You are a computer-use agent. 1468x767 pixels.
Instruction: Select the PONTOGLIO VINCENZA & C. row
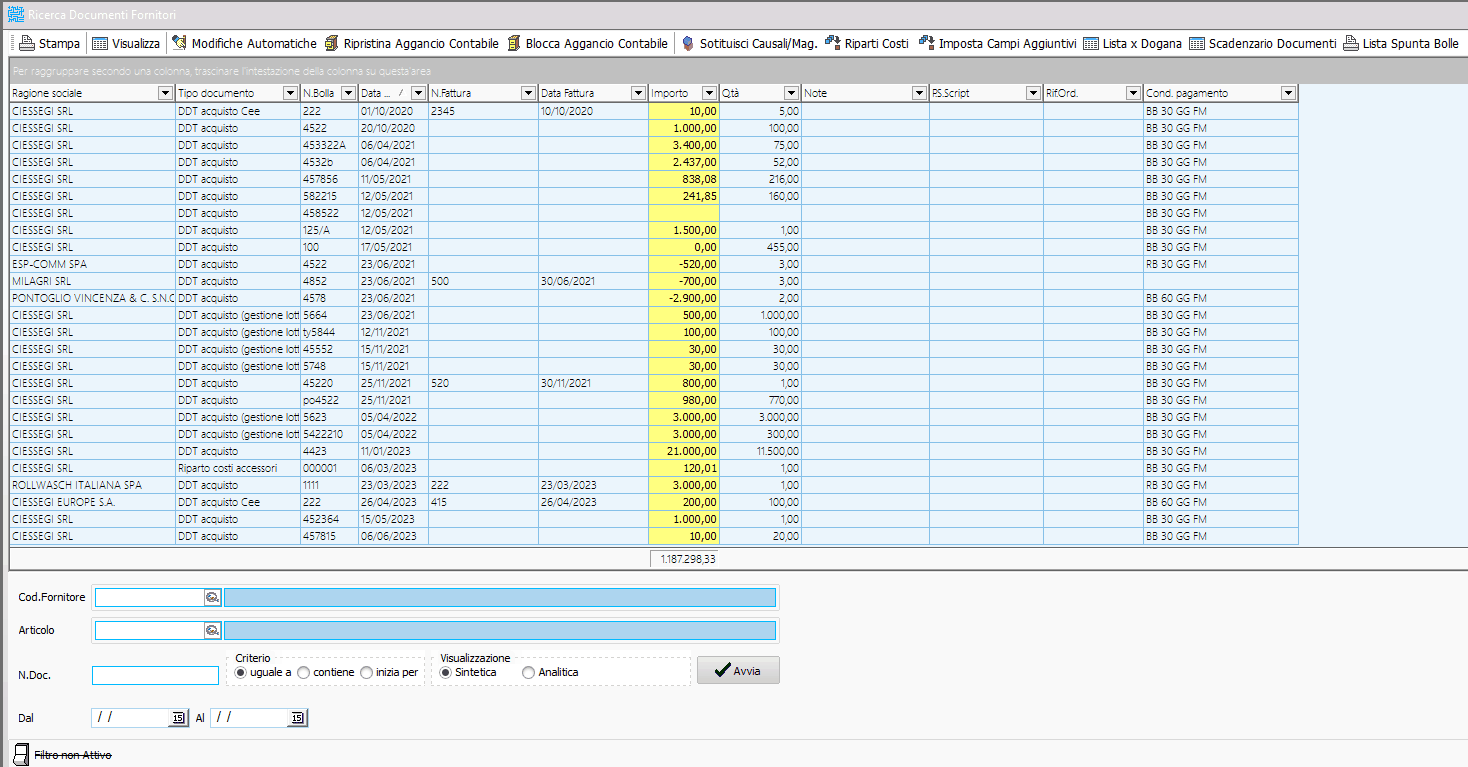[654, 298]
